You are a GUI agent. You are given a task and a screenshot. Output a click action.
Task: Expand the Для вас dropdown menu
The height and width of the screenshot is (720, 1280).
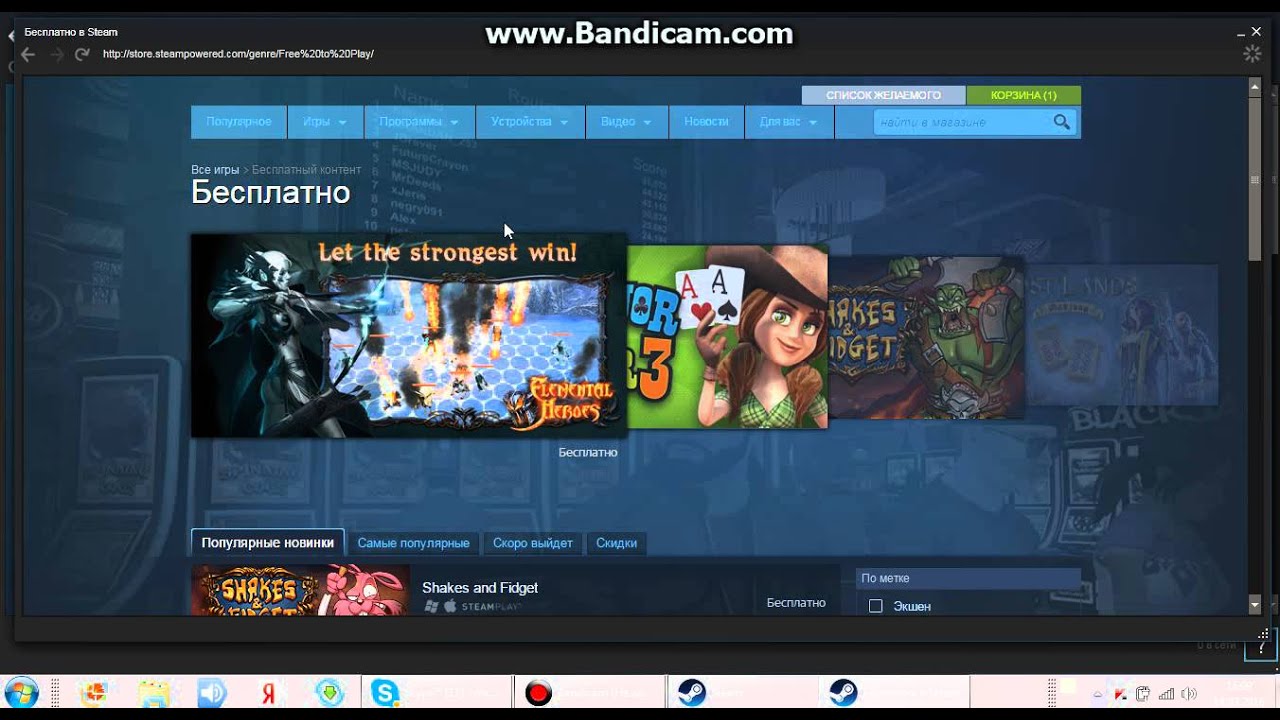click(789, 122)
